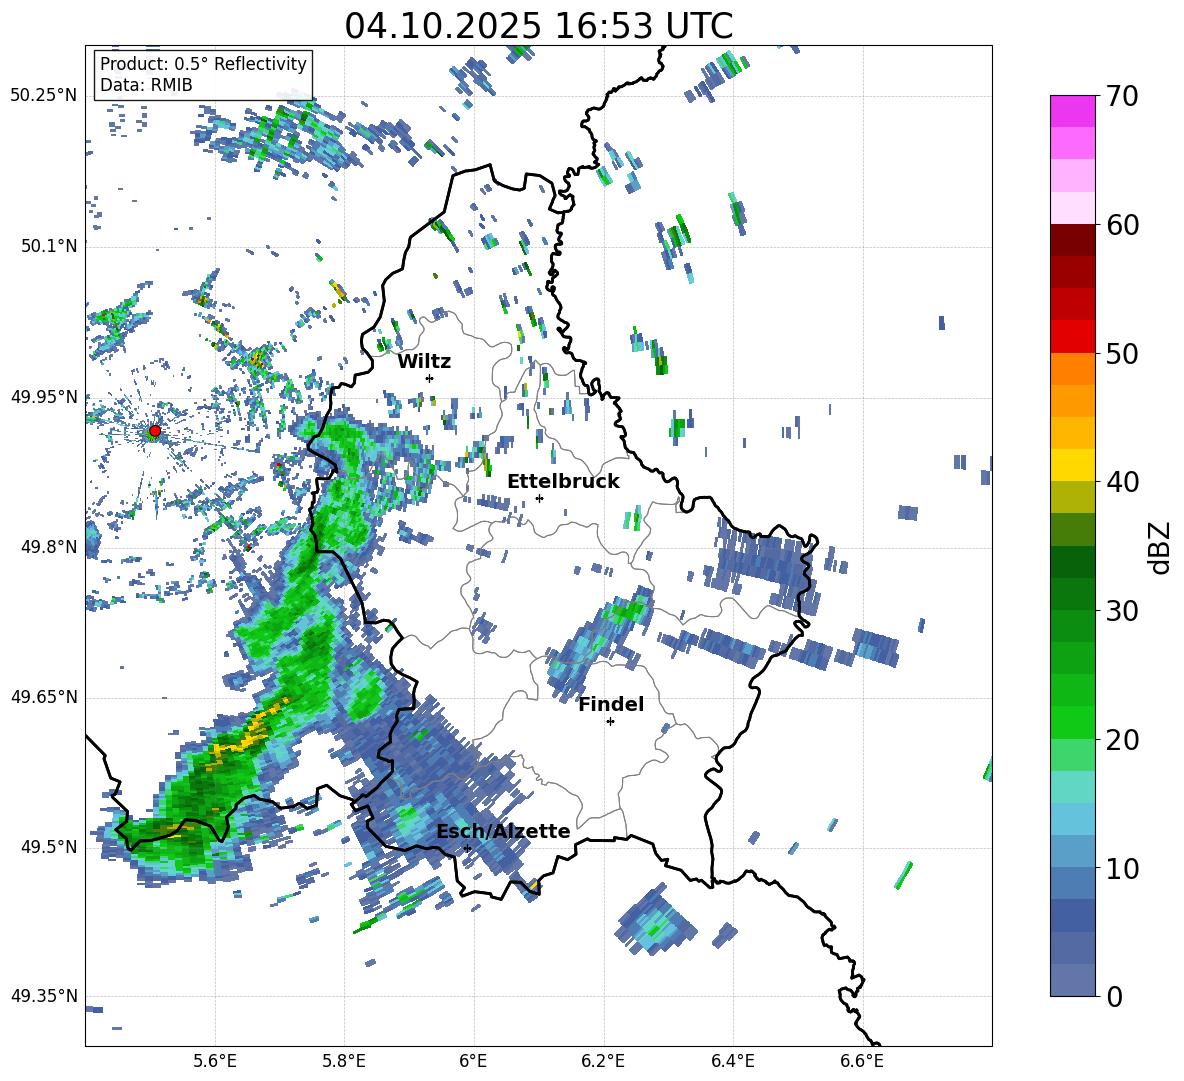
Task: Click the 49.5°N latitude label
Action: click(x=48, y=846)
